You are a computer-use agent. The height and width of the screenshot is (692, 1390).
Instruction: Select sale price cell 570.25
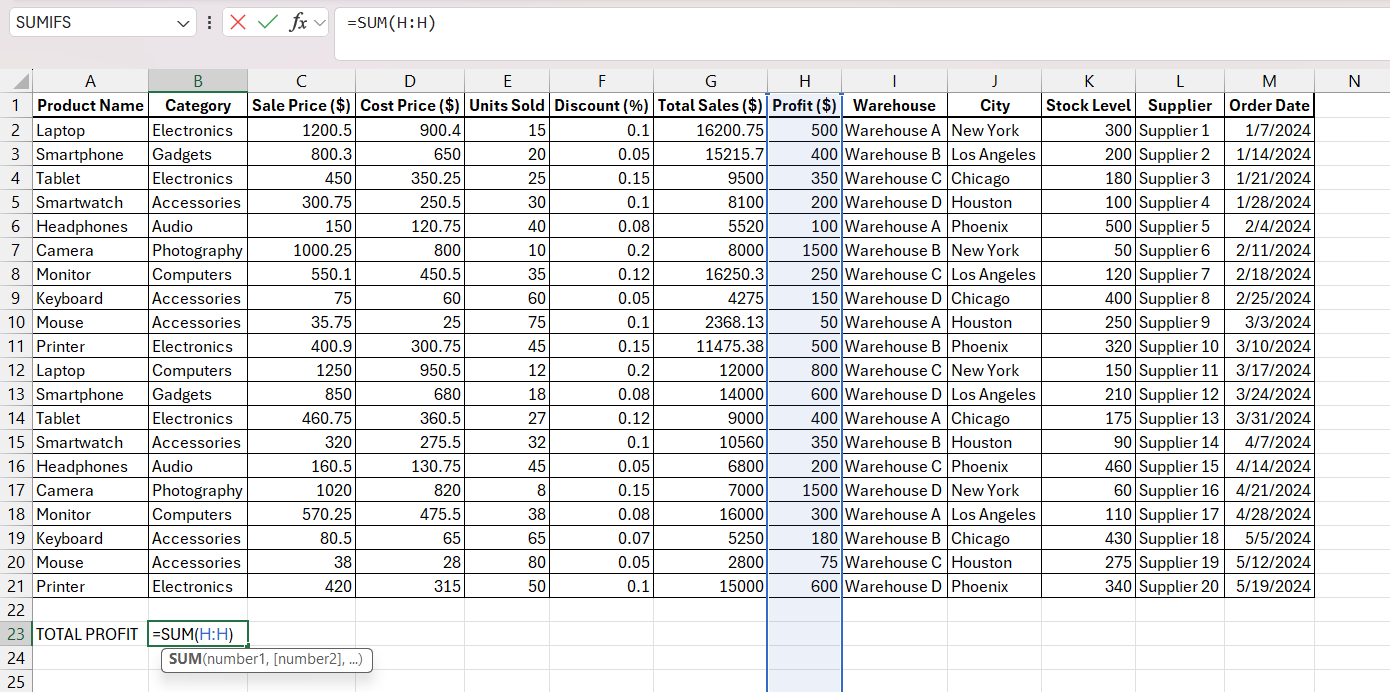coord(301,514)
